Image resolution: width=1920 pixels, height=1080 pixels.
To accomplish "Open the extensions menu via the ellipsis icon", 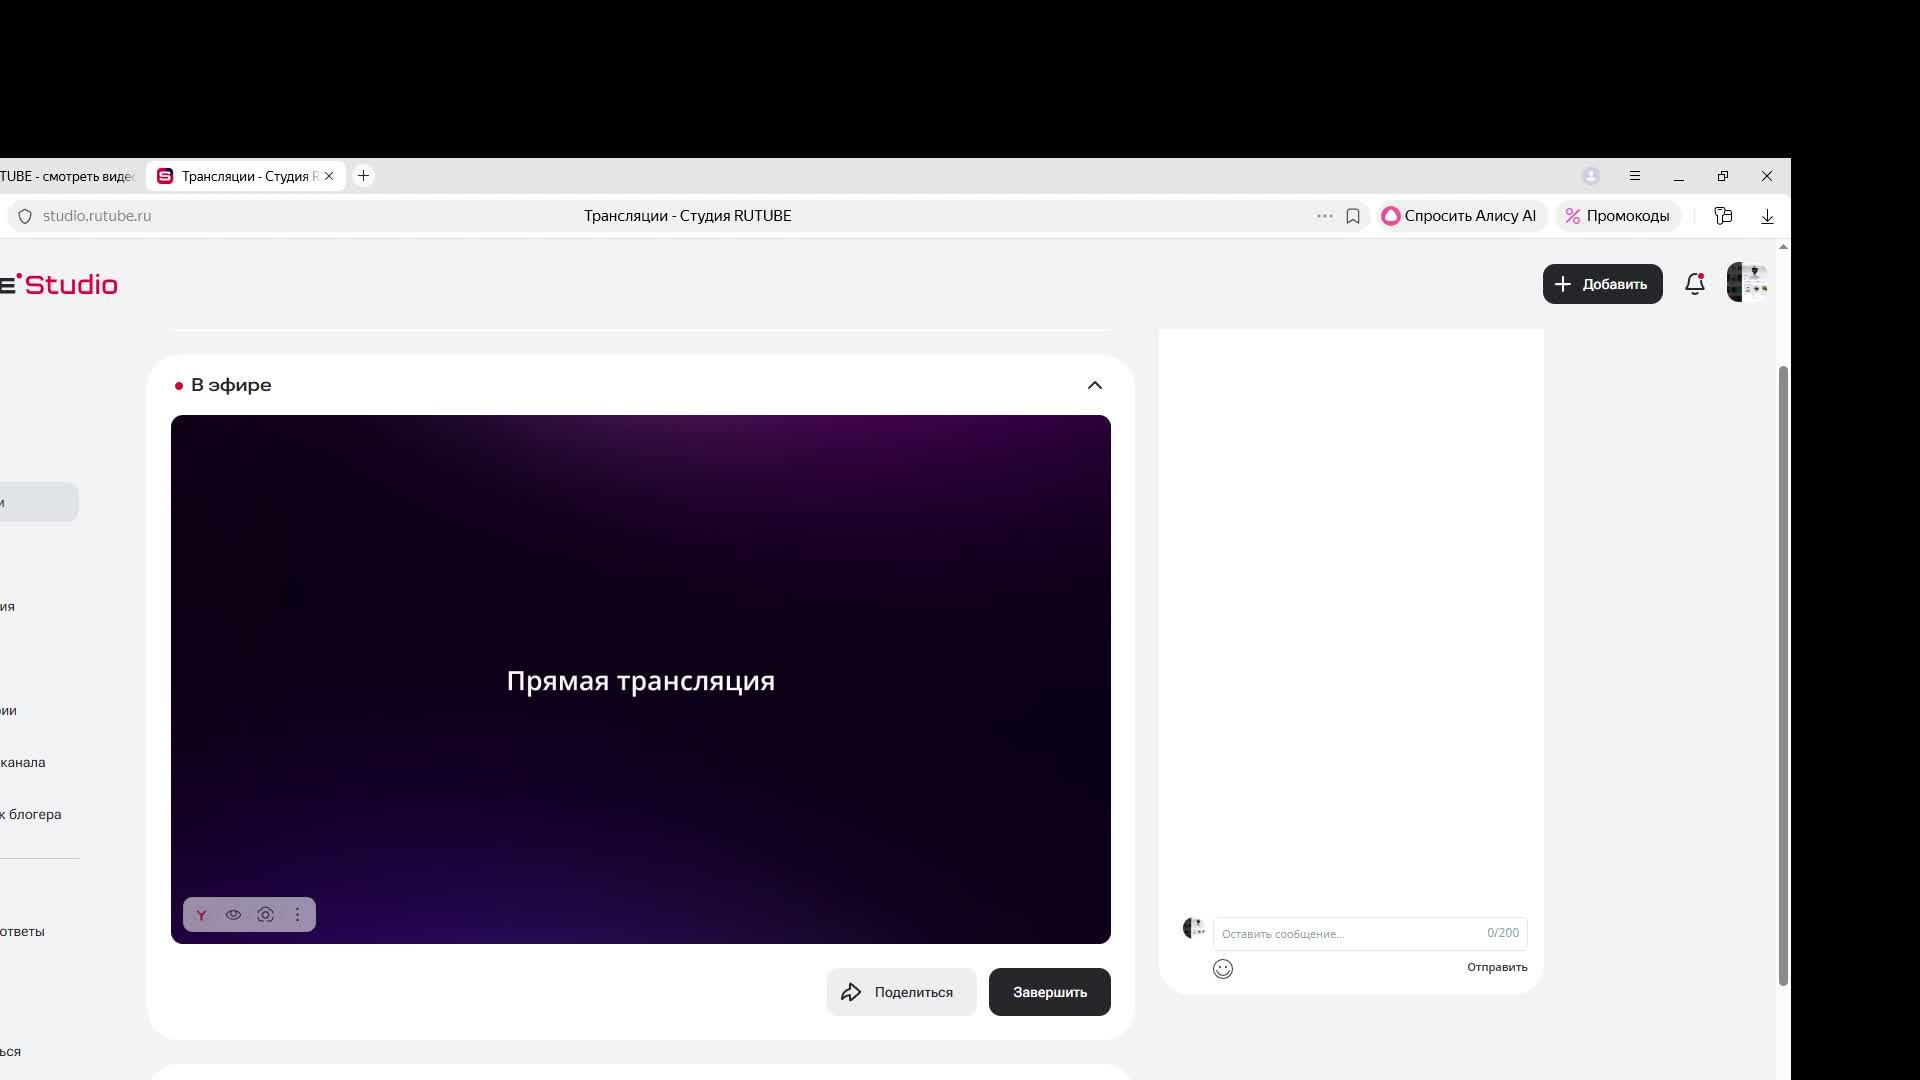I will (x=1323, y=215).
